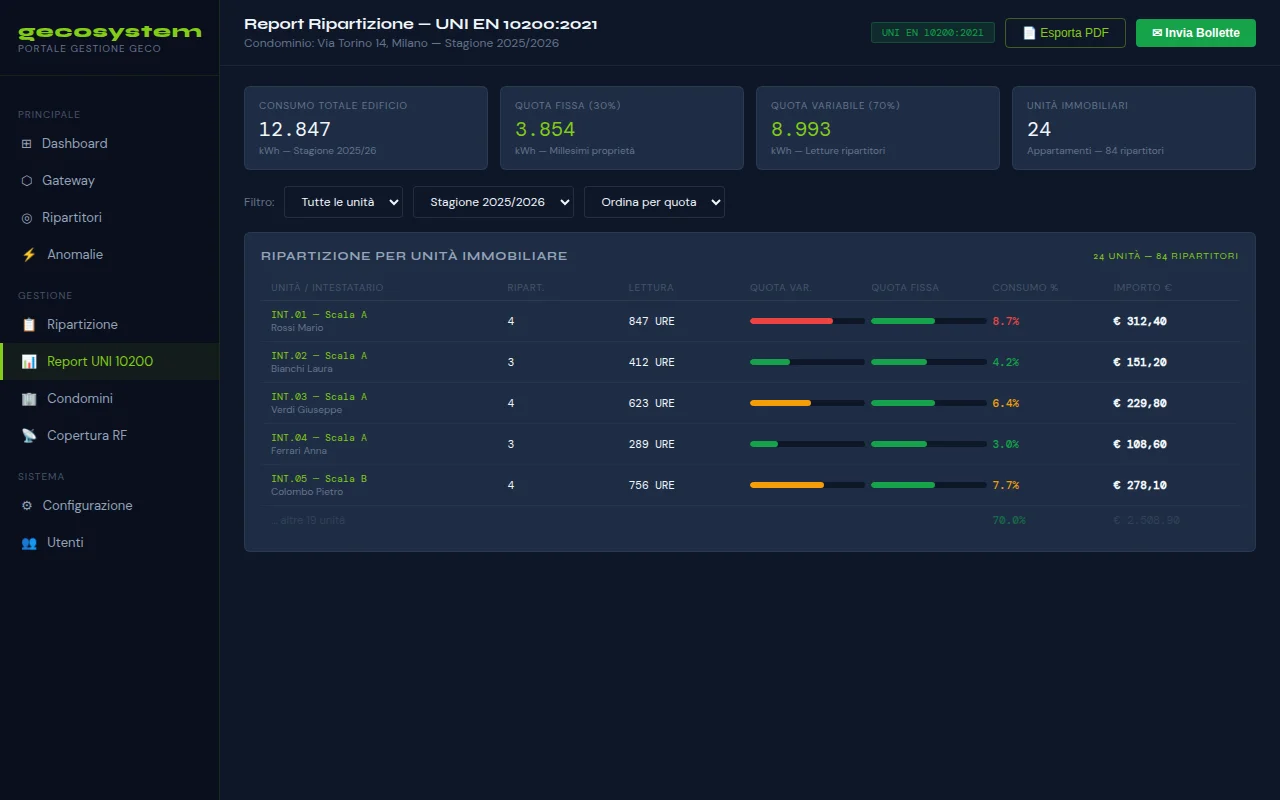Screen dimensions: 1280x800
Task: Open Copertura RF page
Action: (x=109, y=435)
